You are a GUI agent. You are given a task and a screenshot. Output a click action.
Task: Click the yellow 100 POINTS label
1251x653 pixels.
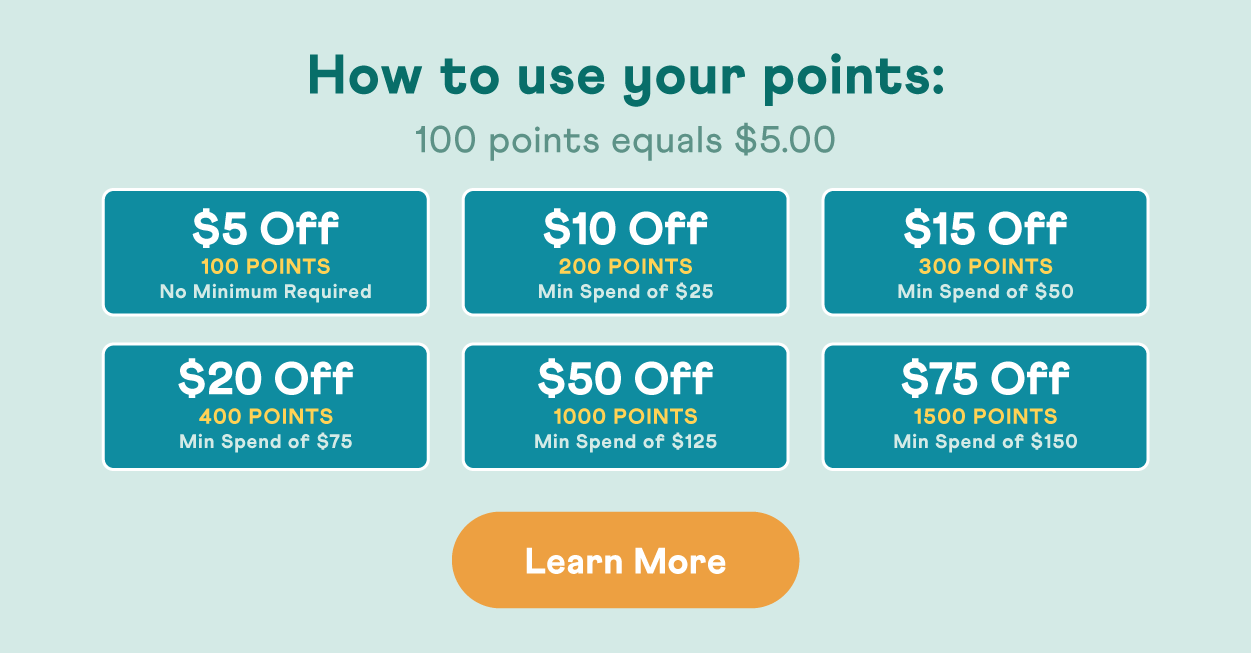pos(265,267)
